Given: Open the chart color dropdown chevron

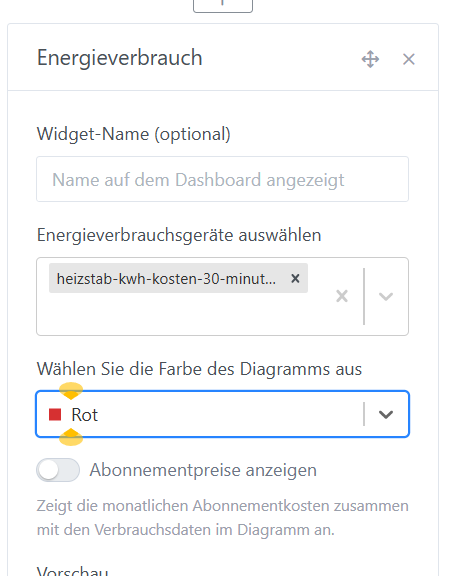Looking at the screenshot, I should pyautogui.click(x=386, y=414).
